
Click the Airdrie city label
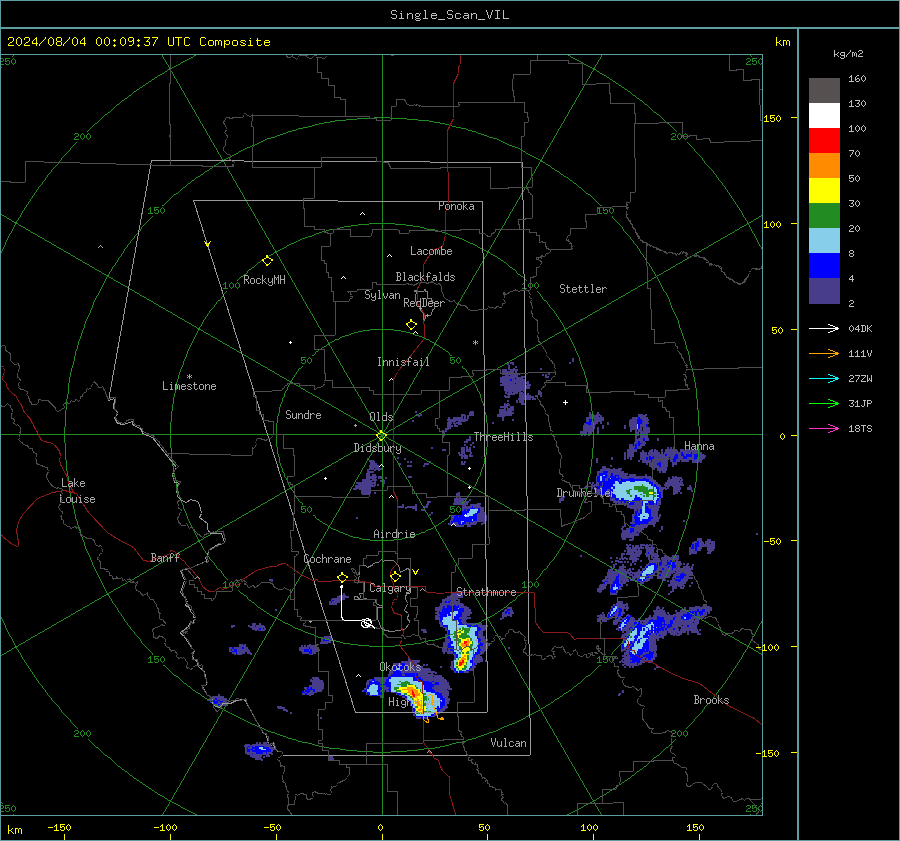coord(394,534)
